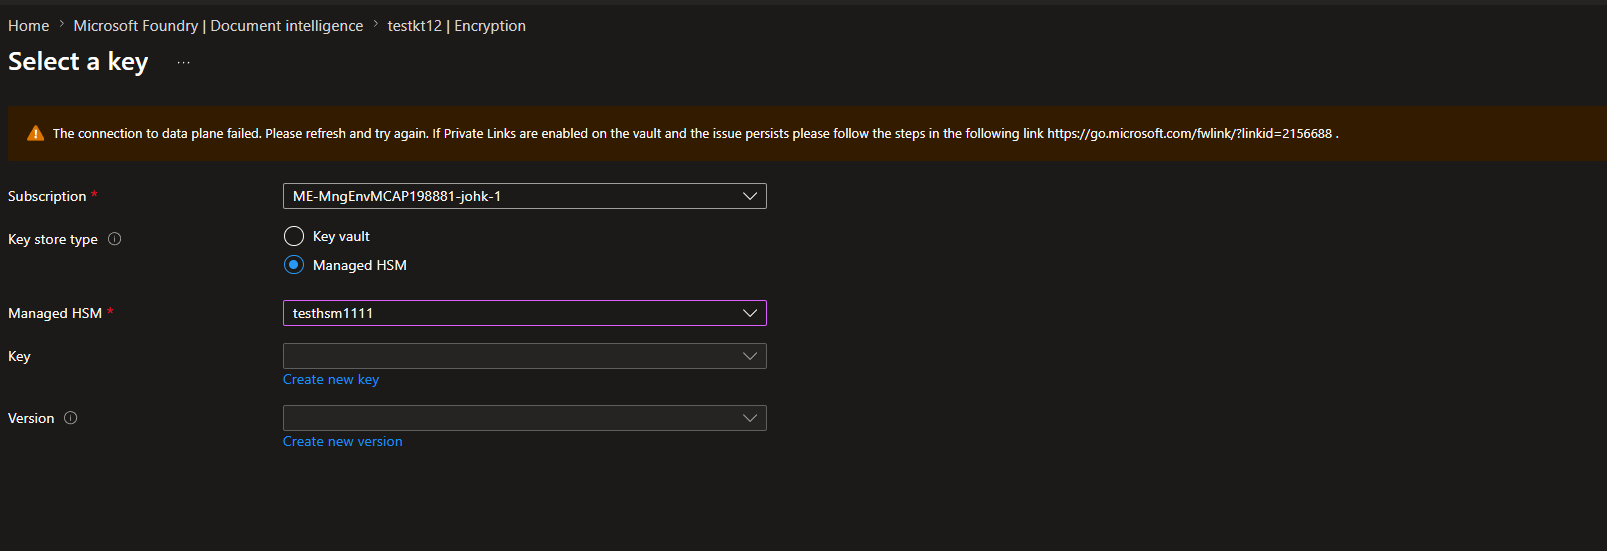
Task: Click the Key dropdown chevron arrow
Action: tap(750, 356)
